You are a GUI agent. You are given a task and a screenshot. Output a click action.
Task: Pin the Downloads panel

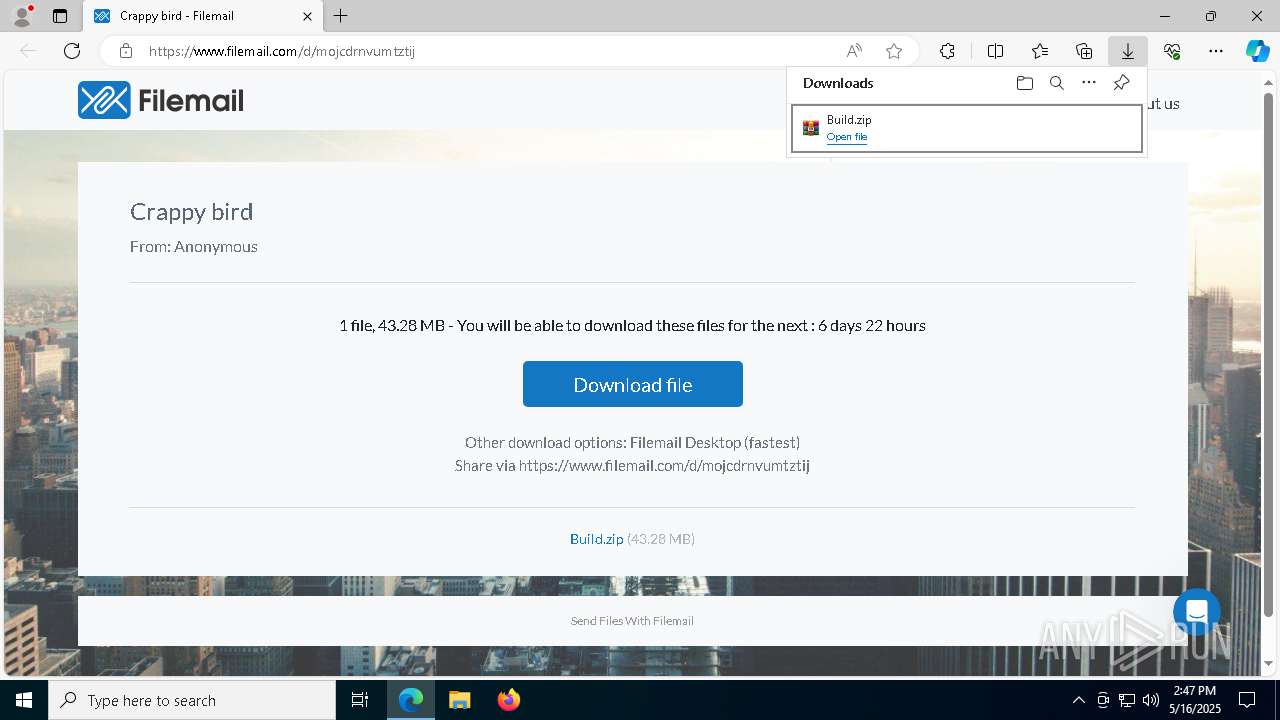1122,83
